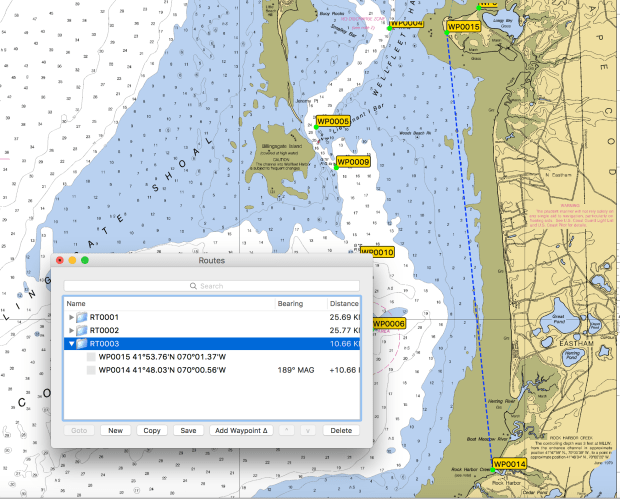Screen dimensions: 620x499
Task: Close the Routes window with red button
Action: click(59, 260)
